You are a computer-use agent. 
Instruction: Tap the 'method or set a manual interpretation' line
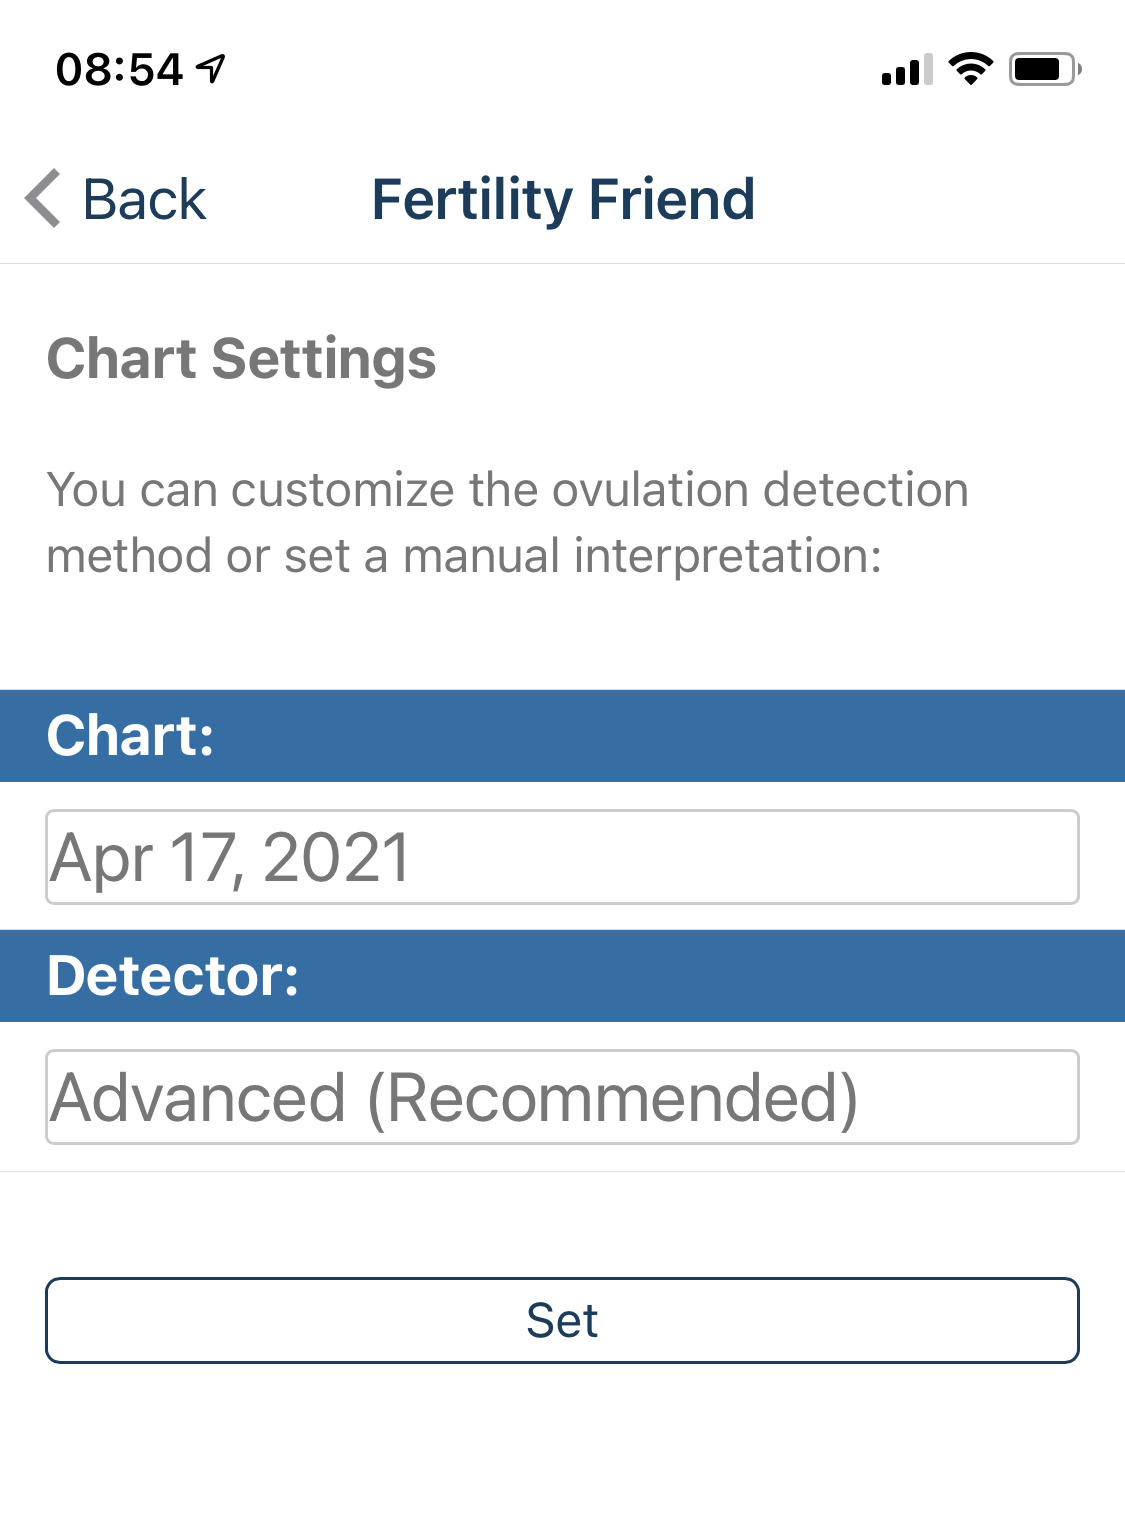(464, 556)
